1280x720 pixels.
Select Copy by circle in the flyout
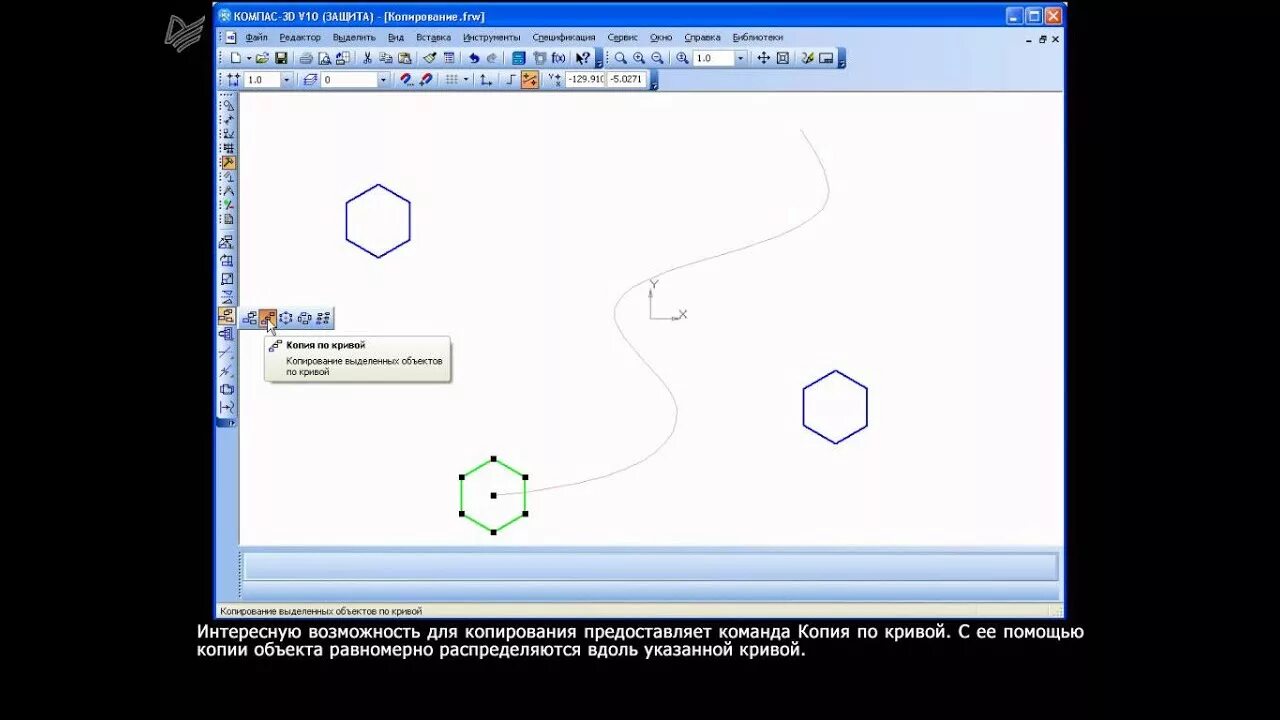(286, 319)
